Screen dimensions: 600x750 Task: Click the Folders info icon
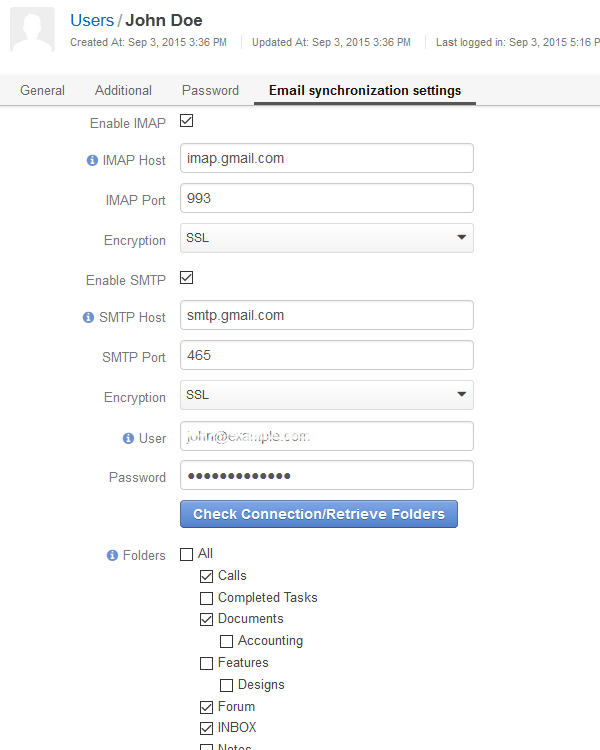click(112, 555)
